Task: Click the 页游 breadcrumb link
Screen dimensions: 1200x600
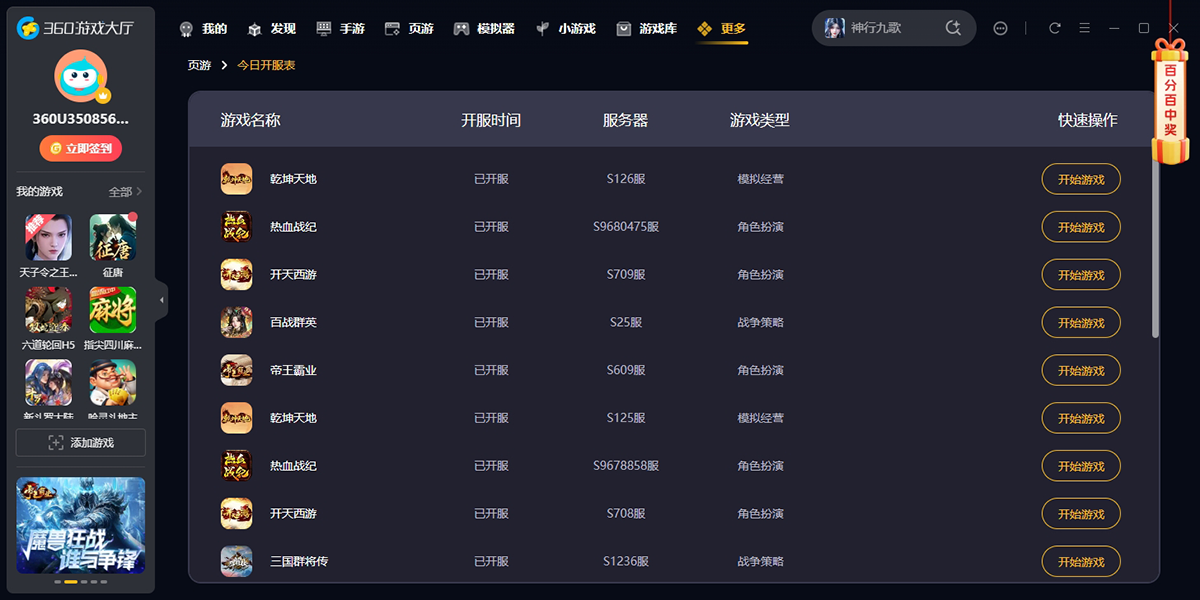Action: (x=199, y=65)
